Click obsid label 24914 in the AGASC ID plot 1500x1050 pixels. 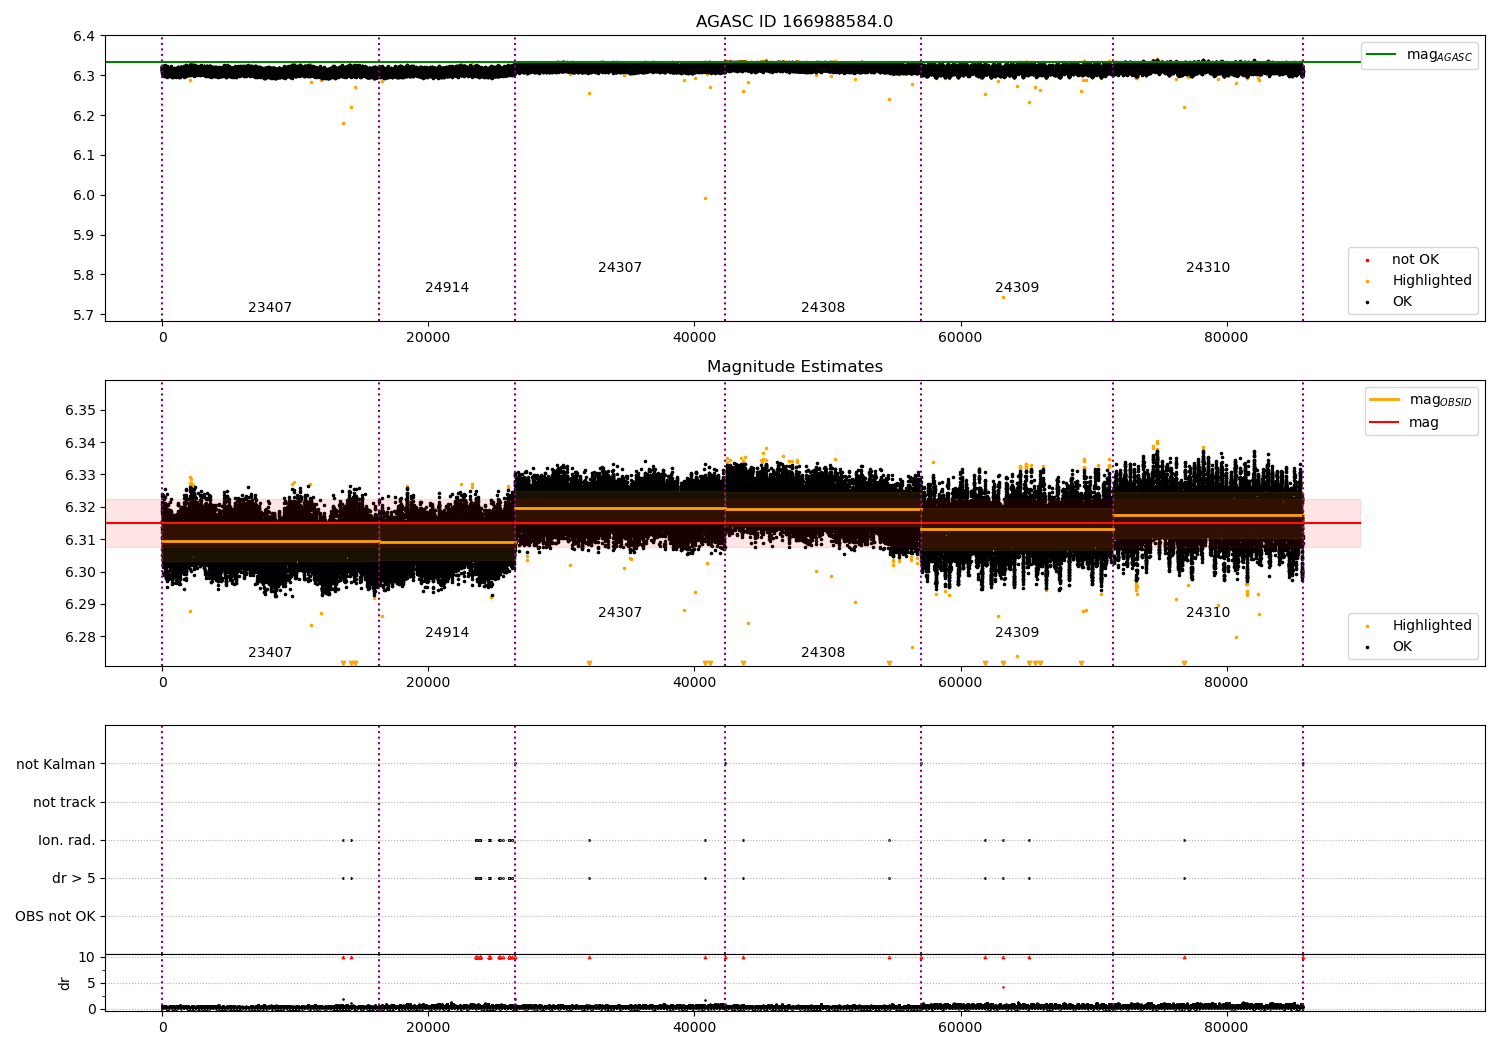[447, 288]
